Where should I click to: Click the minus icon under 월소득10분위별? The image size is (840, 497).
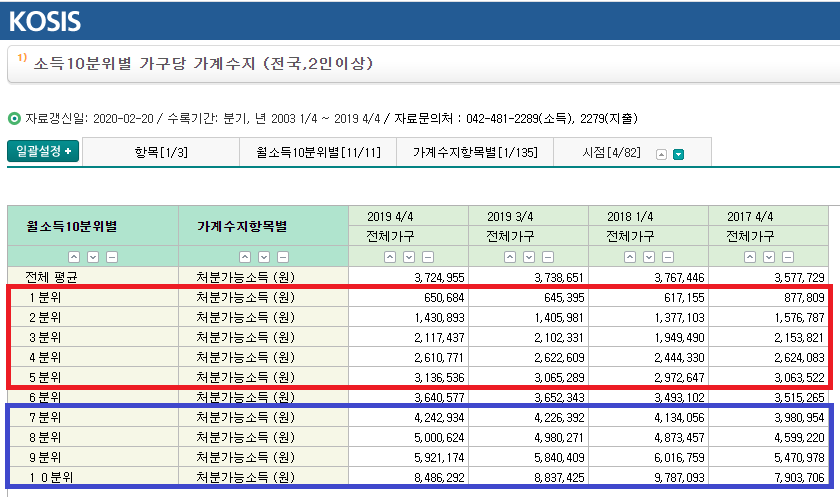pyautogui.click(x=112, y=257)
